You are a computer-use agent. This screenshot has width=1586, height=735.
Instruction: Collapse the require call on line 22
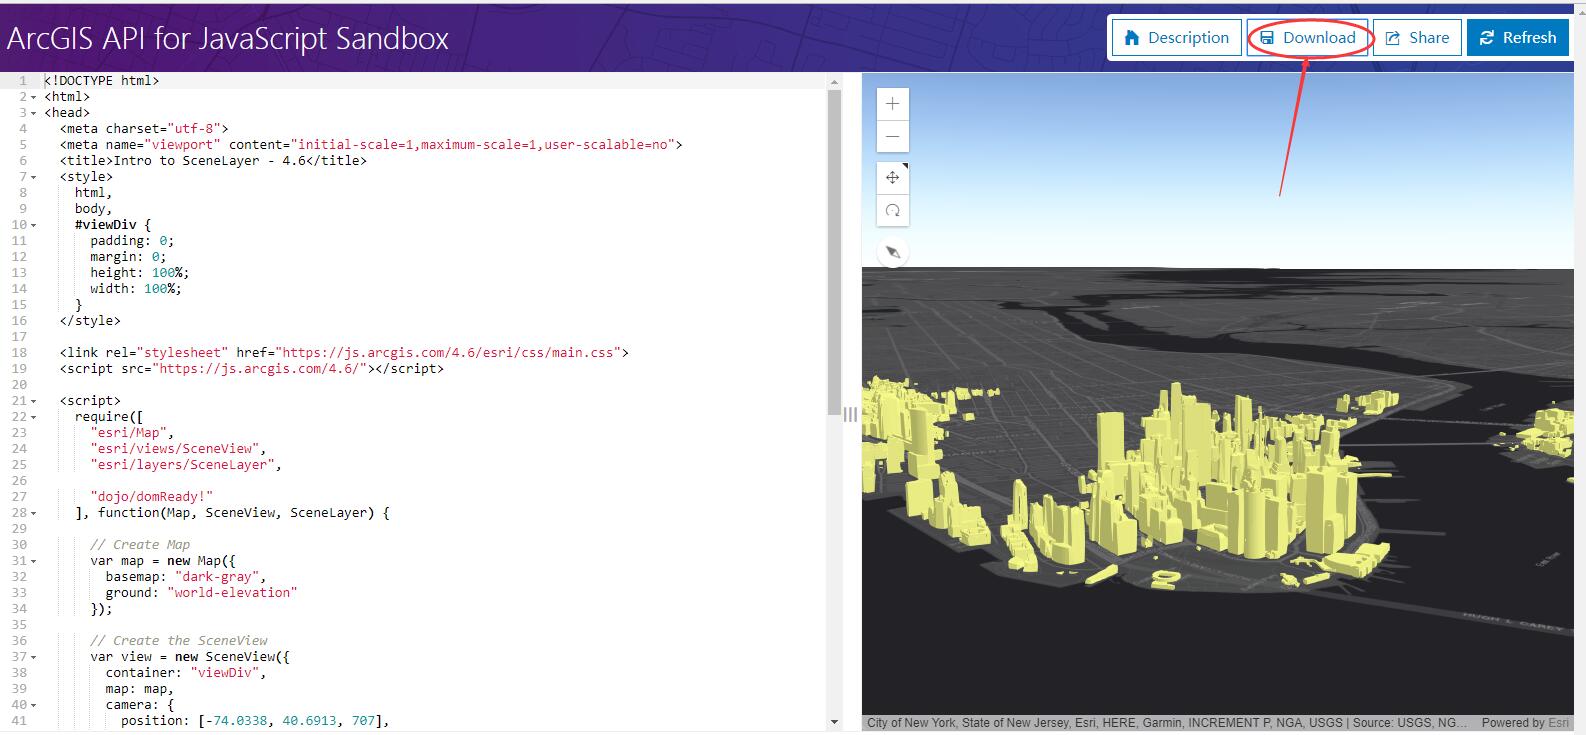[33, 417]
